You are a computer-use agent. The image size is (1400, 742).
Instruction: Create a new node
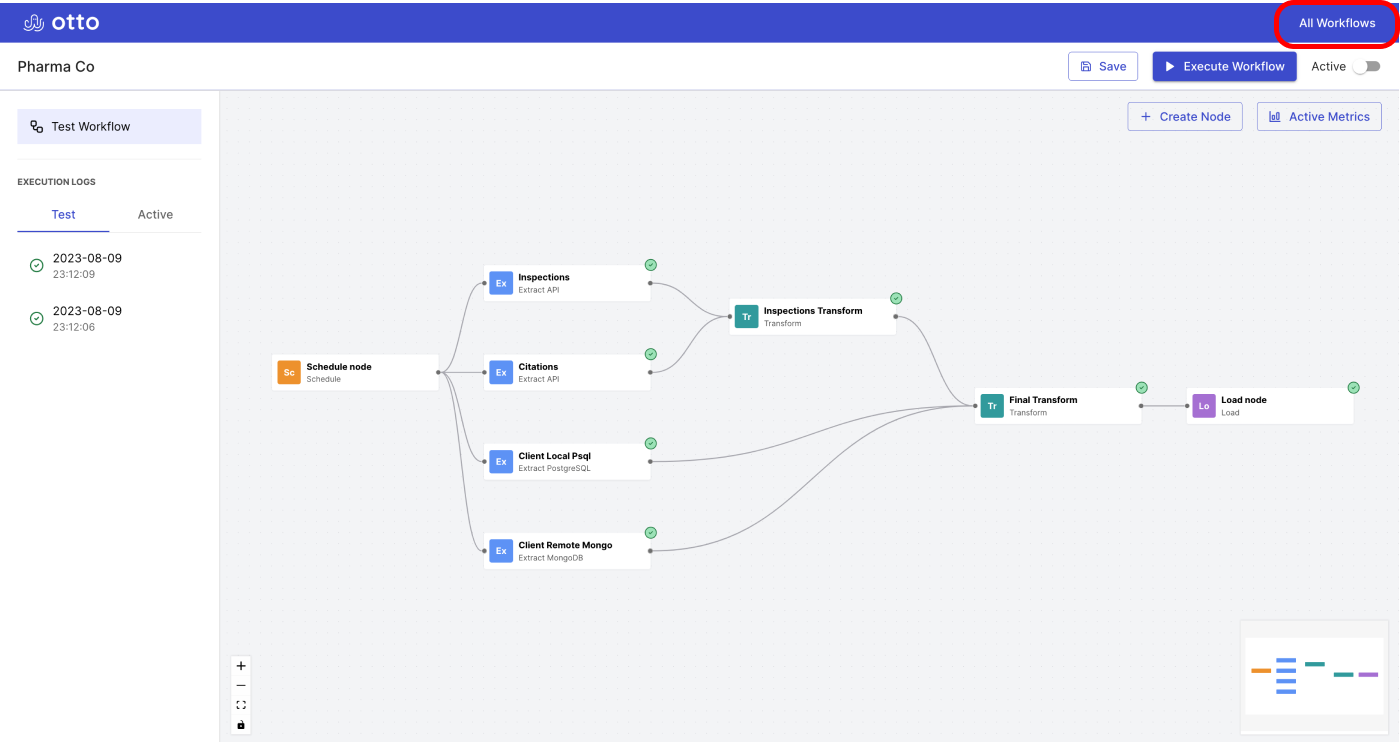(x=1185, y=116)
